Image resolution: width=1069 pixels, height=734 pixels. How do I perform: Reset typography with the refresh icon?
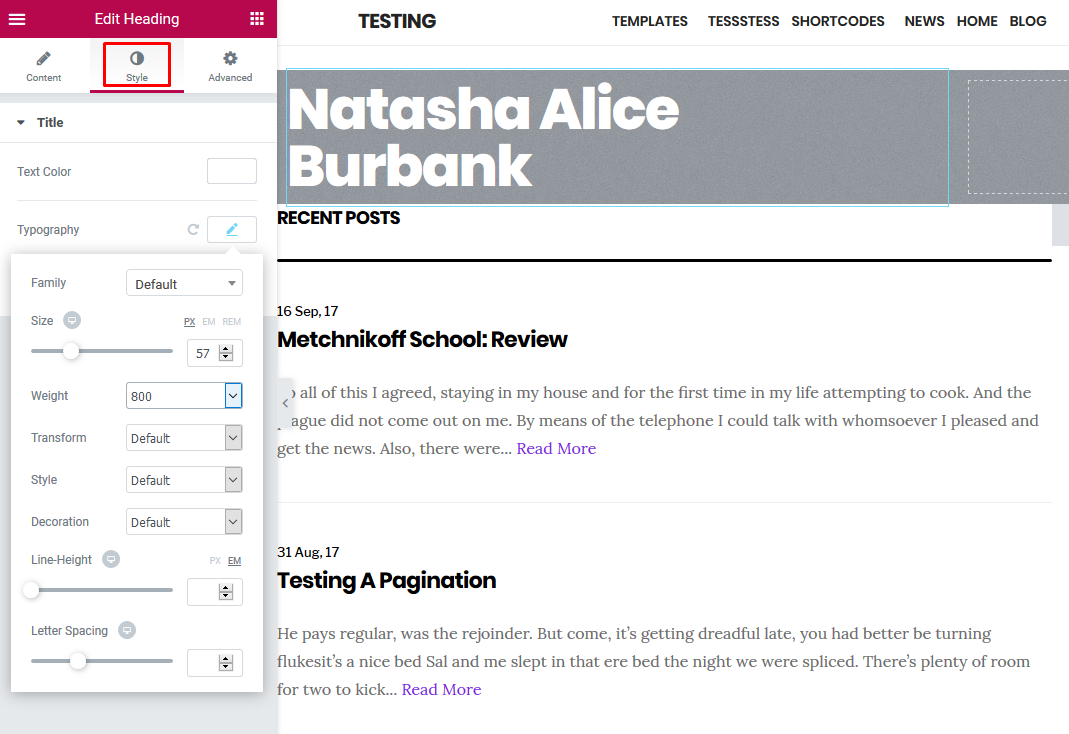[x=193, y=230]
